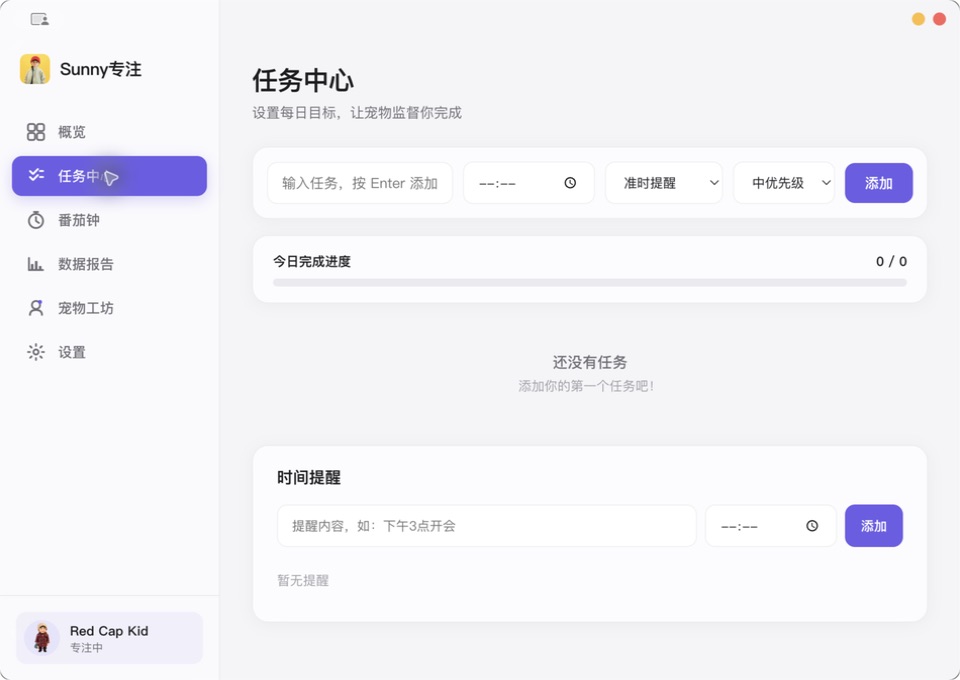
Task: Click the 数据报告 bar chart icon
Action: tap(36, 264)
